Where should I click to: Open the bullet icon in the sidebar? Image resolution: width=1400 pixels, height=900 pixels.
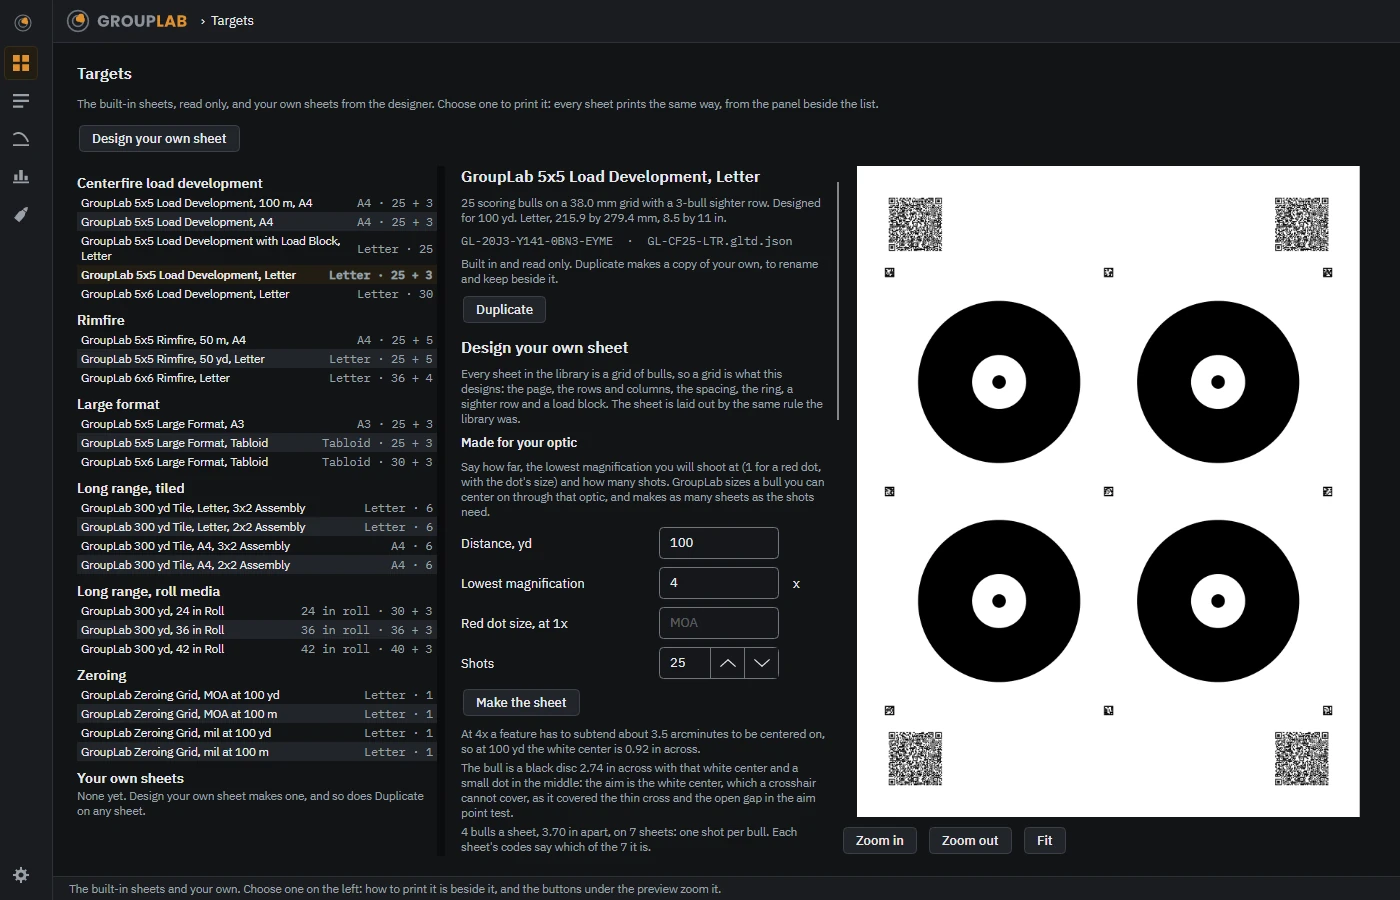(21, 215)
